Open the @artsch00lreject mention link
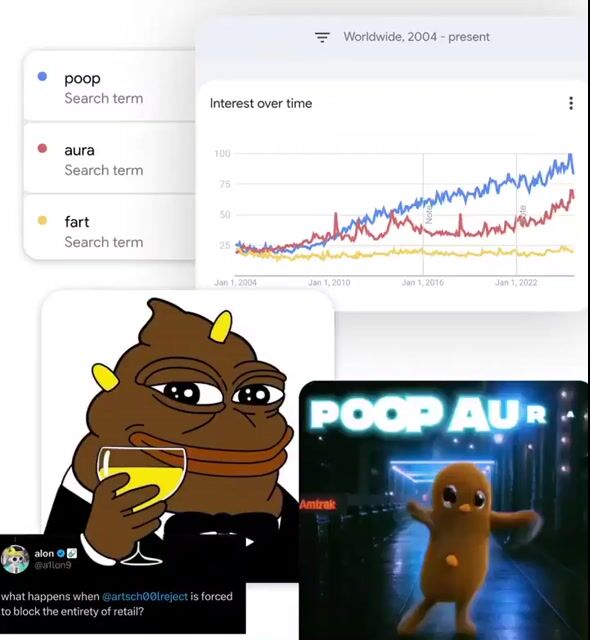This screenshot has width=590, height=640. tap(145, 596)
